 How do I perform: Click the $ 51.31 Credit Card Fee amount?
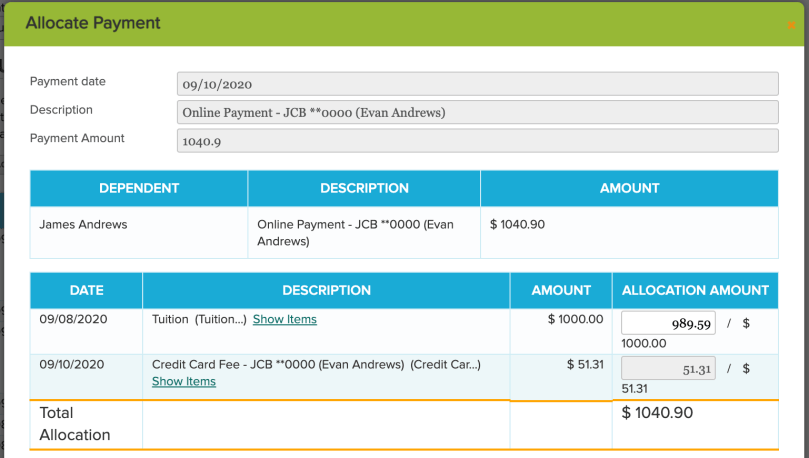coord(584,366)
